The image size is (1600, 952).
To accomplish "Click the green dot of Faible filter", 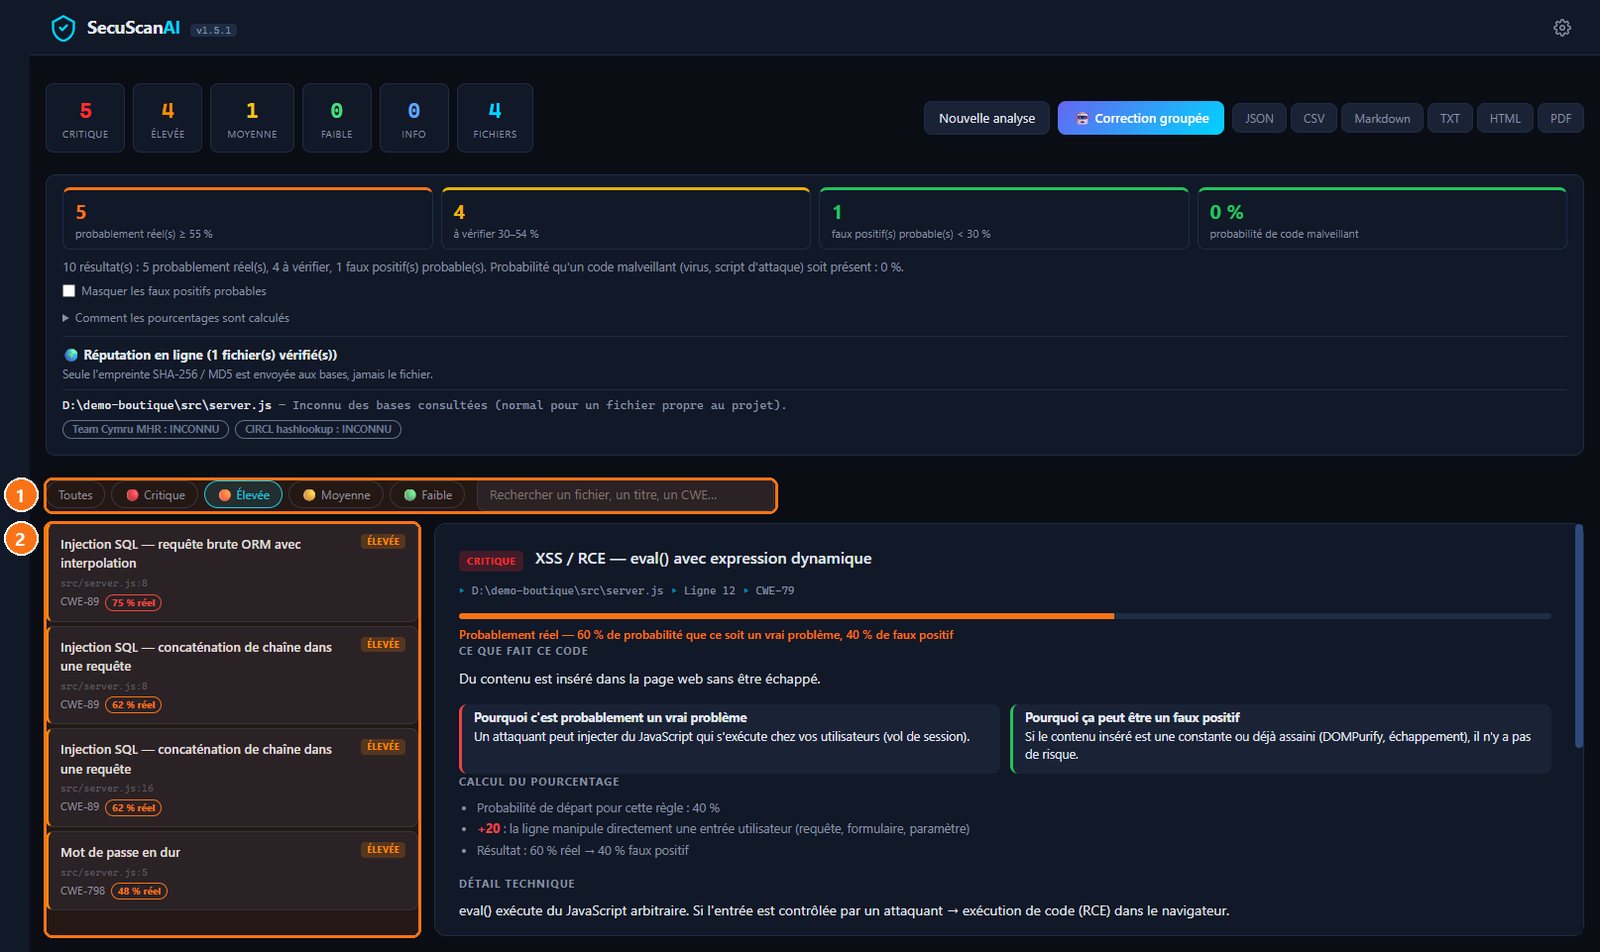I will click(410, 495).
